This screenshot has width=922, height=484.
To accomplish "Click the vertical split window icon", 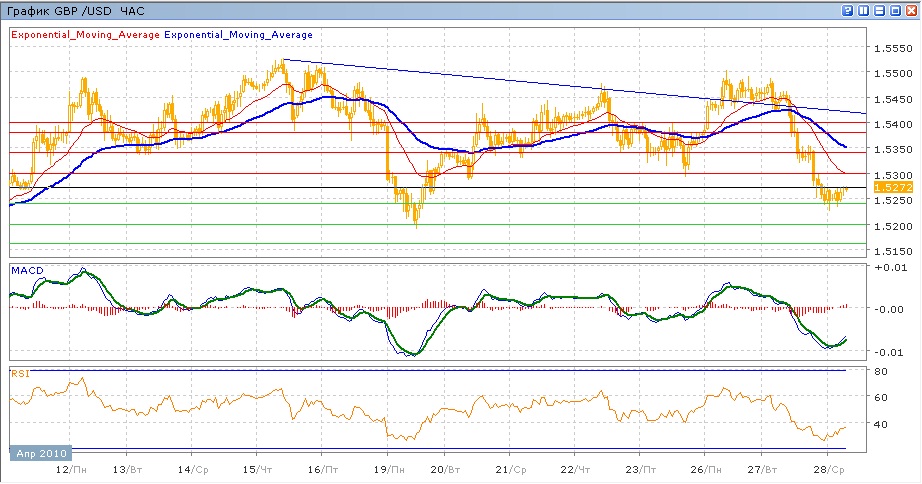I will pyautogui.click(x=864, y=10).
